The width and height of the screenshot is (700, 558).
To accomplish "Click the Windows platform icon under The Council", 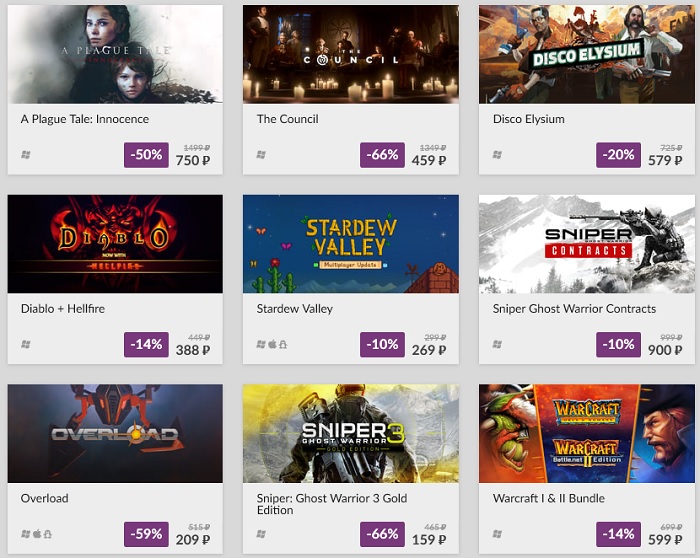I will tap(261, 155).
